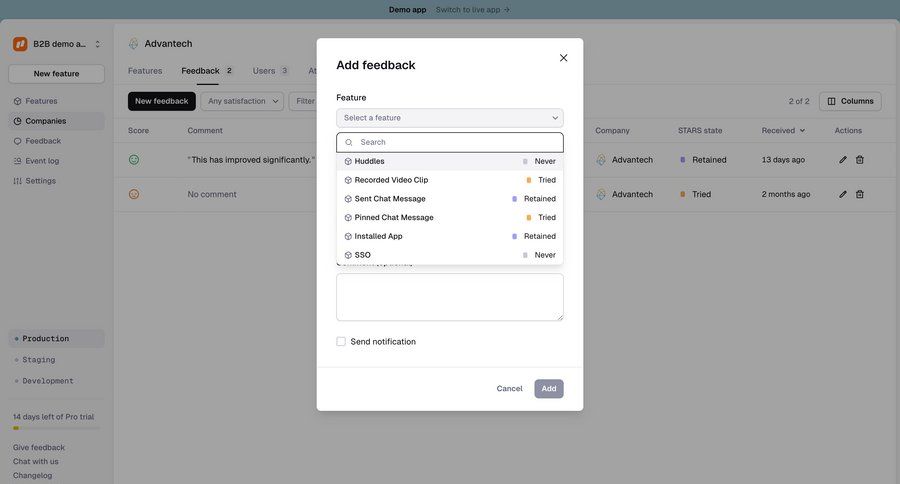Choose Sent Chat Message from feature list

coord(390,199)
